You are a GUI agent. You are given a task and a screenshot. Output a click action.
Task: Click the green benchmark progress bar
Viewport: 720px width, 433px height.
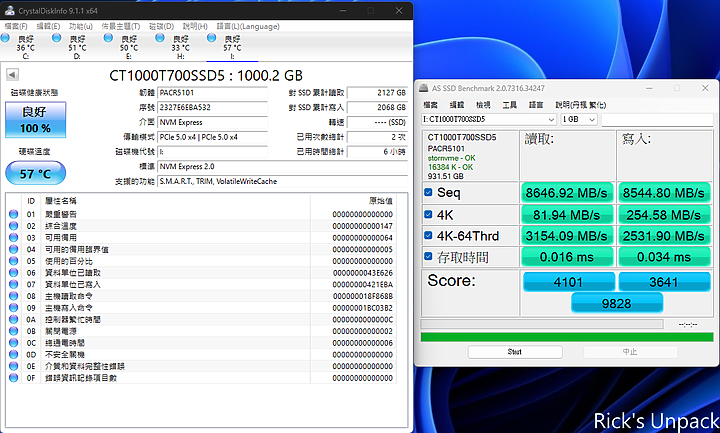pos(567,337)
